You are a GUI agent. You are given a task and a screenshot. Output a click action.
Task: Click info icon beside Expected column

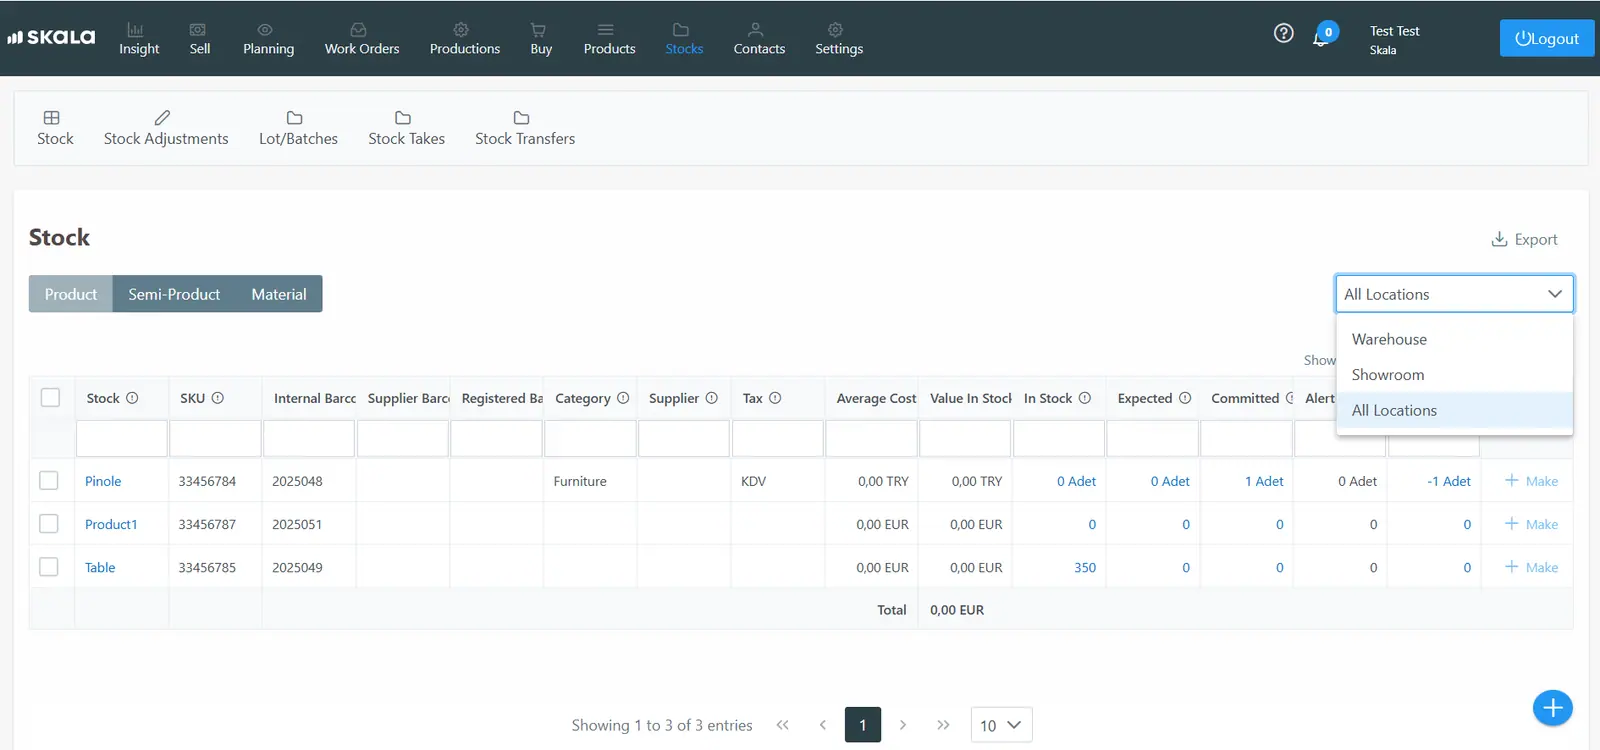1185,398
